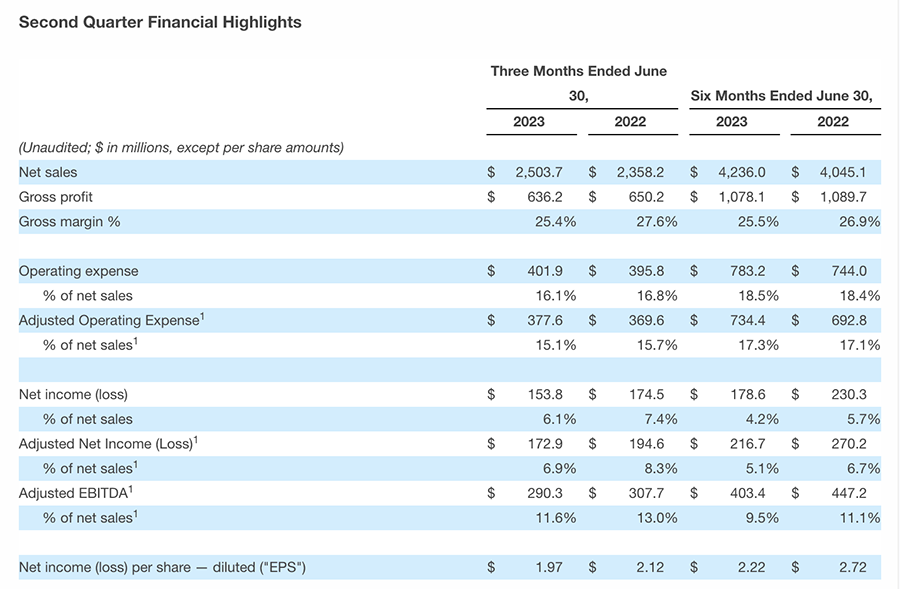This screenshot has height=589, width=900.
Task: Click the Adjusted EBITDA row label
Action: (76, 492)
